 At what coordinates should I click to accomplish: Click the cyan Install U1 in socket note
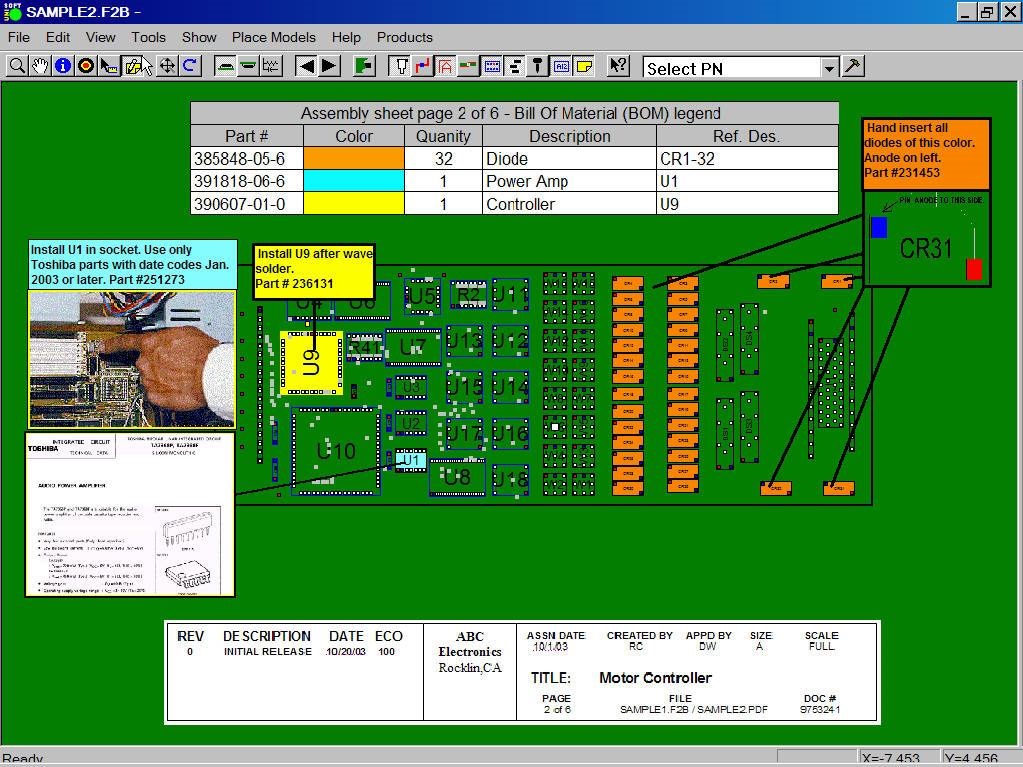tap(132, 265)
